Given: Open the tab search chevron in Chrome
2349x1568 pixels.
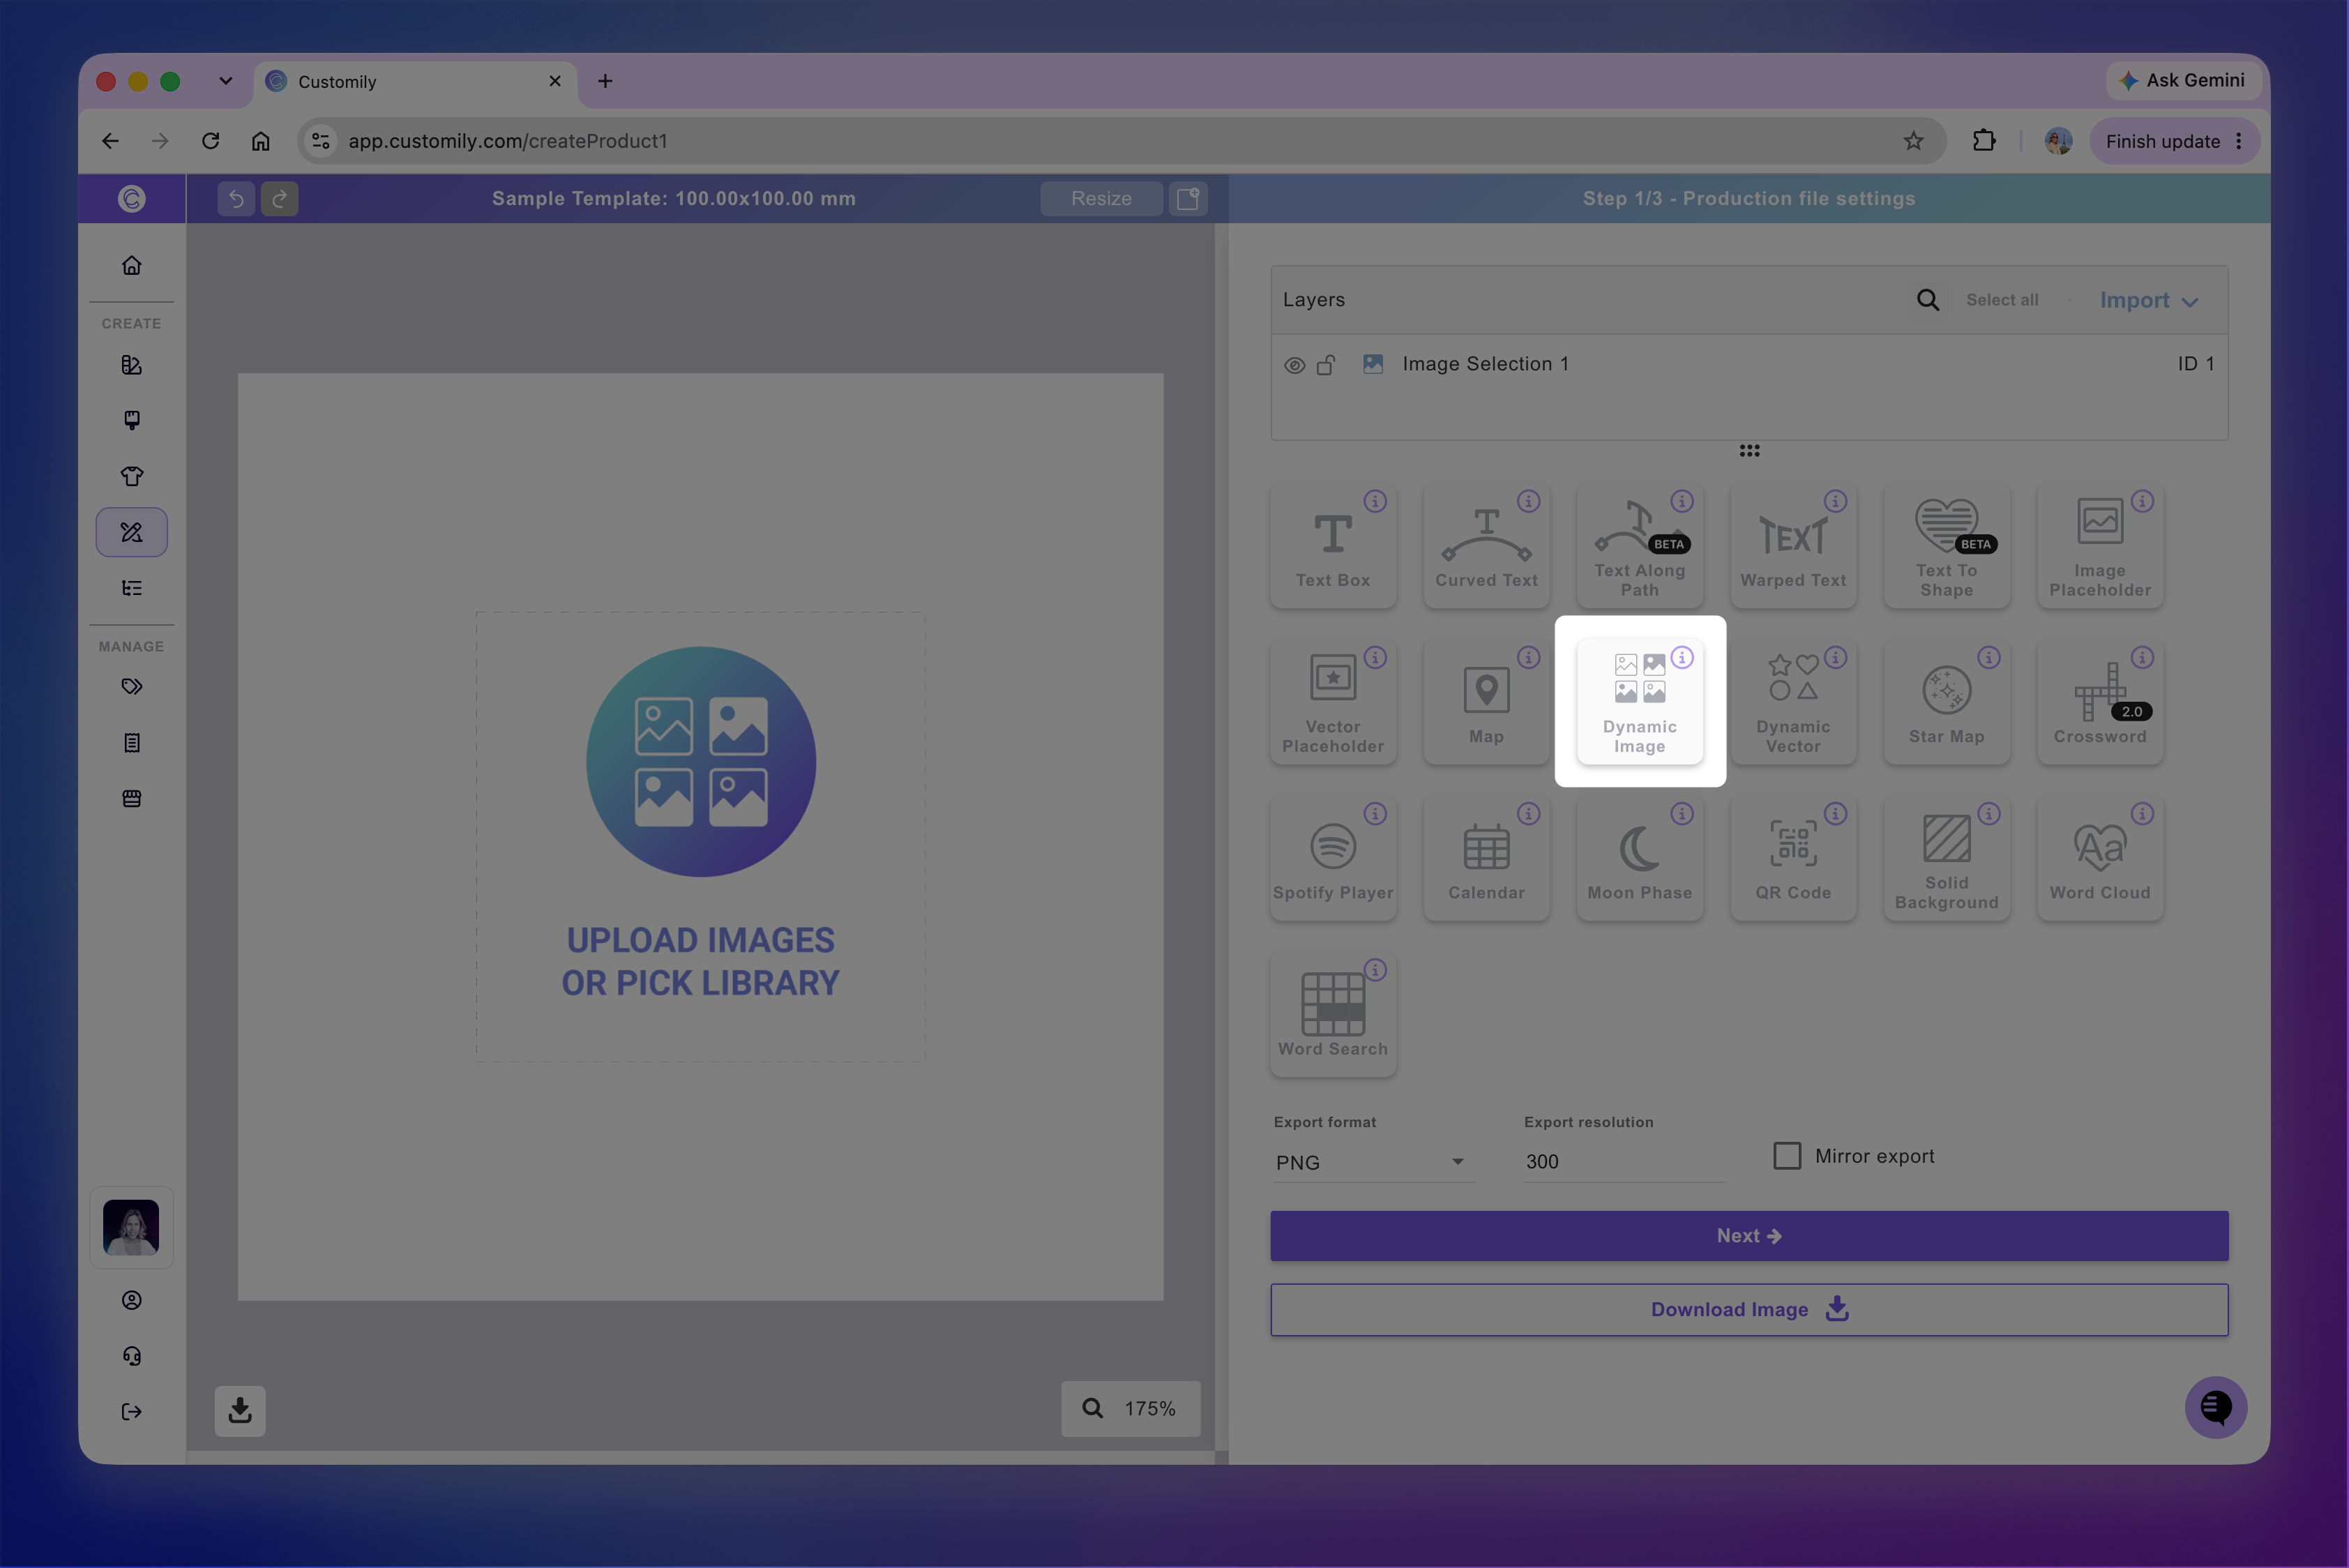Looking at the screenshot, I should [225, 81].
